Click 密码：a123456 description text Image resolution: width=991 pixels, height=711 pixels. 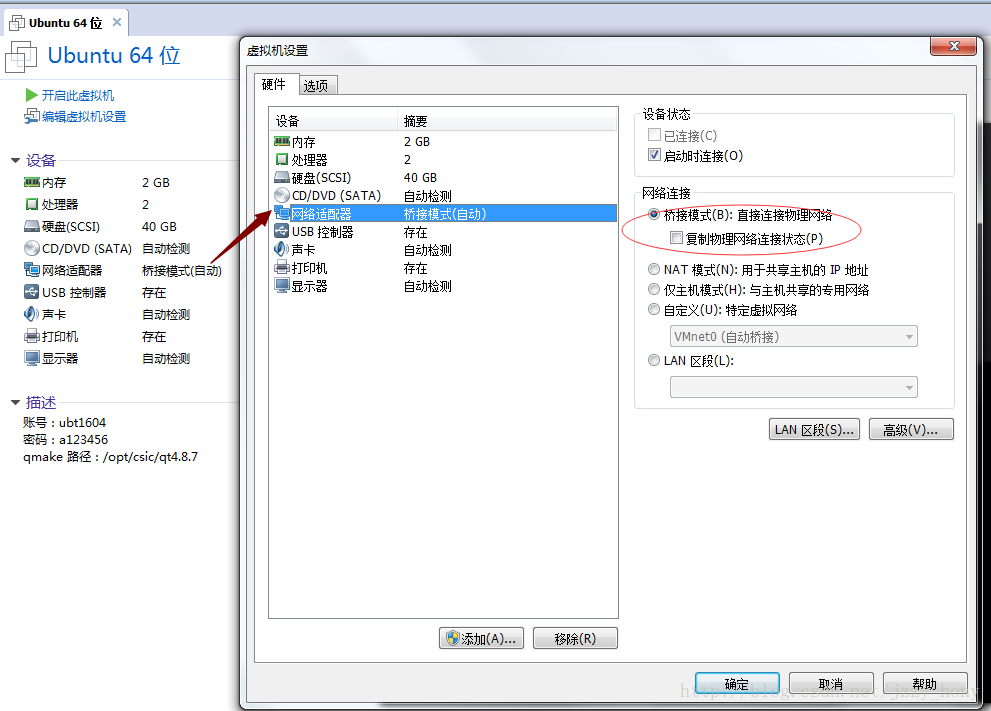pyautogui.click(x=65, y=439)
